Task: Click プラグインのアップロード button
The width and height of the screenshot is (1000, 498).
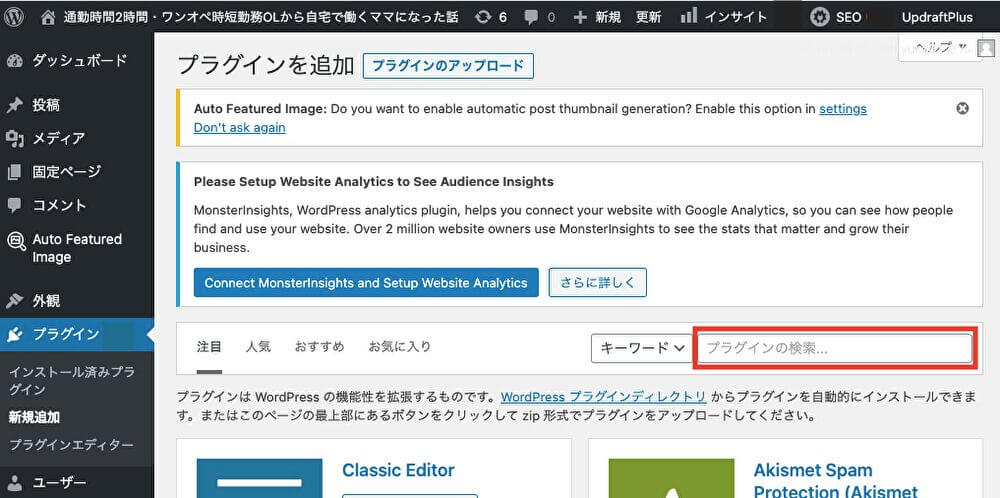Action: (448, 66)
